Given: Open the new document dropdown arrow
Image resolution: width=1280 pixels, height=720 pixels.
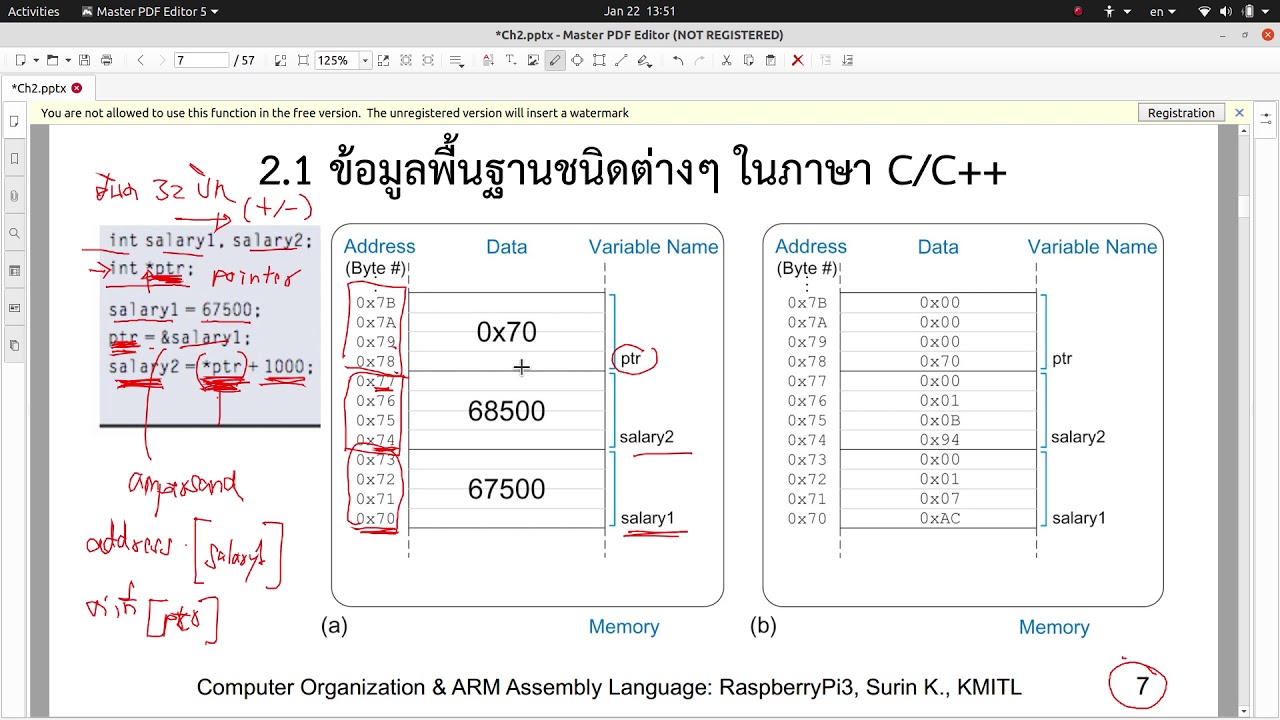Looking at the screenshot, I should [35, 60].
